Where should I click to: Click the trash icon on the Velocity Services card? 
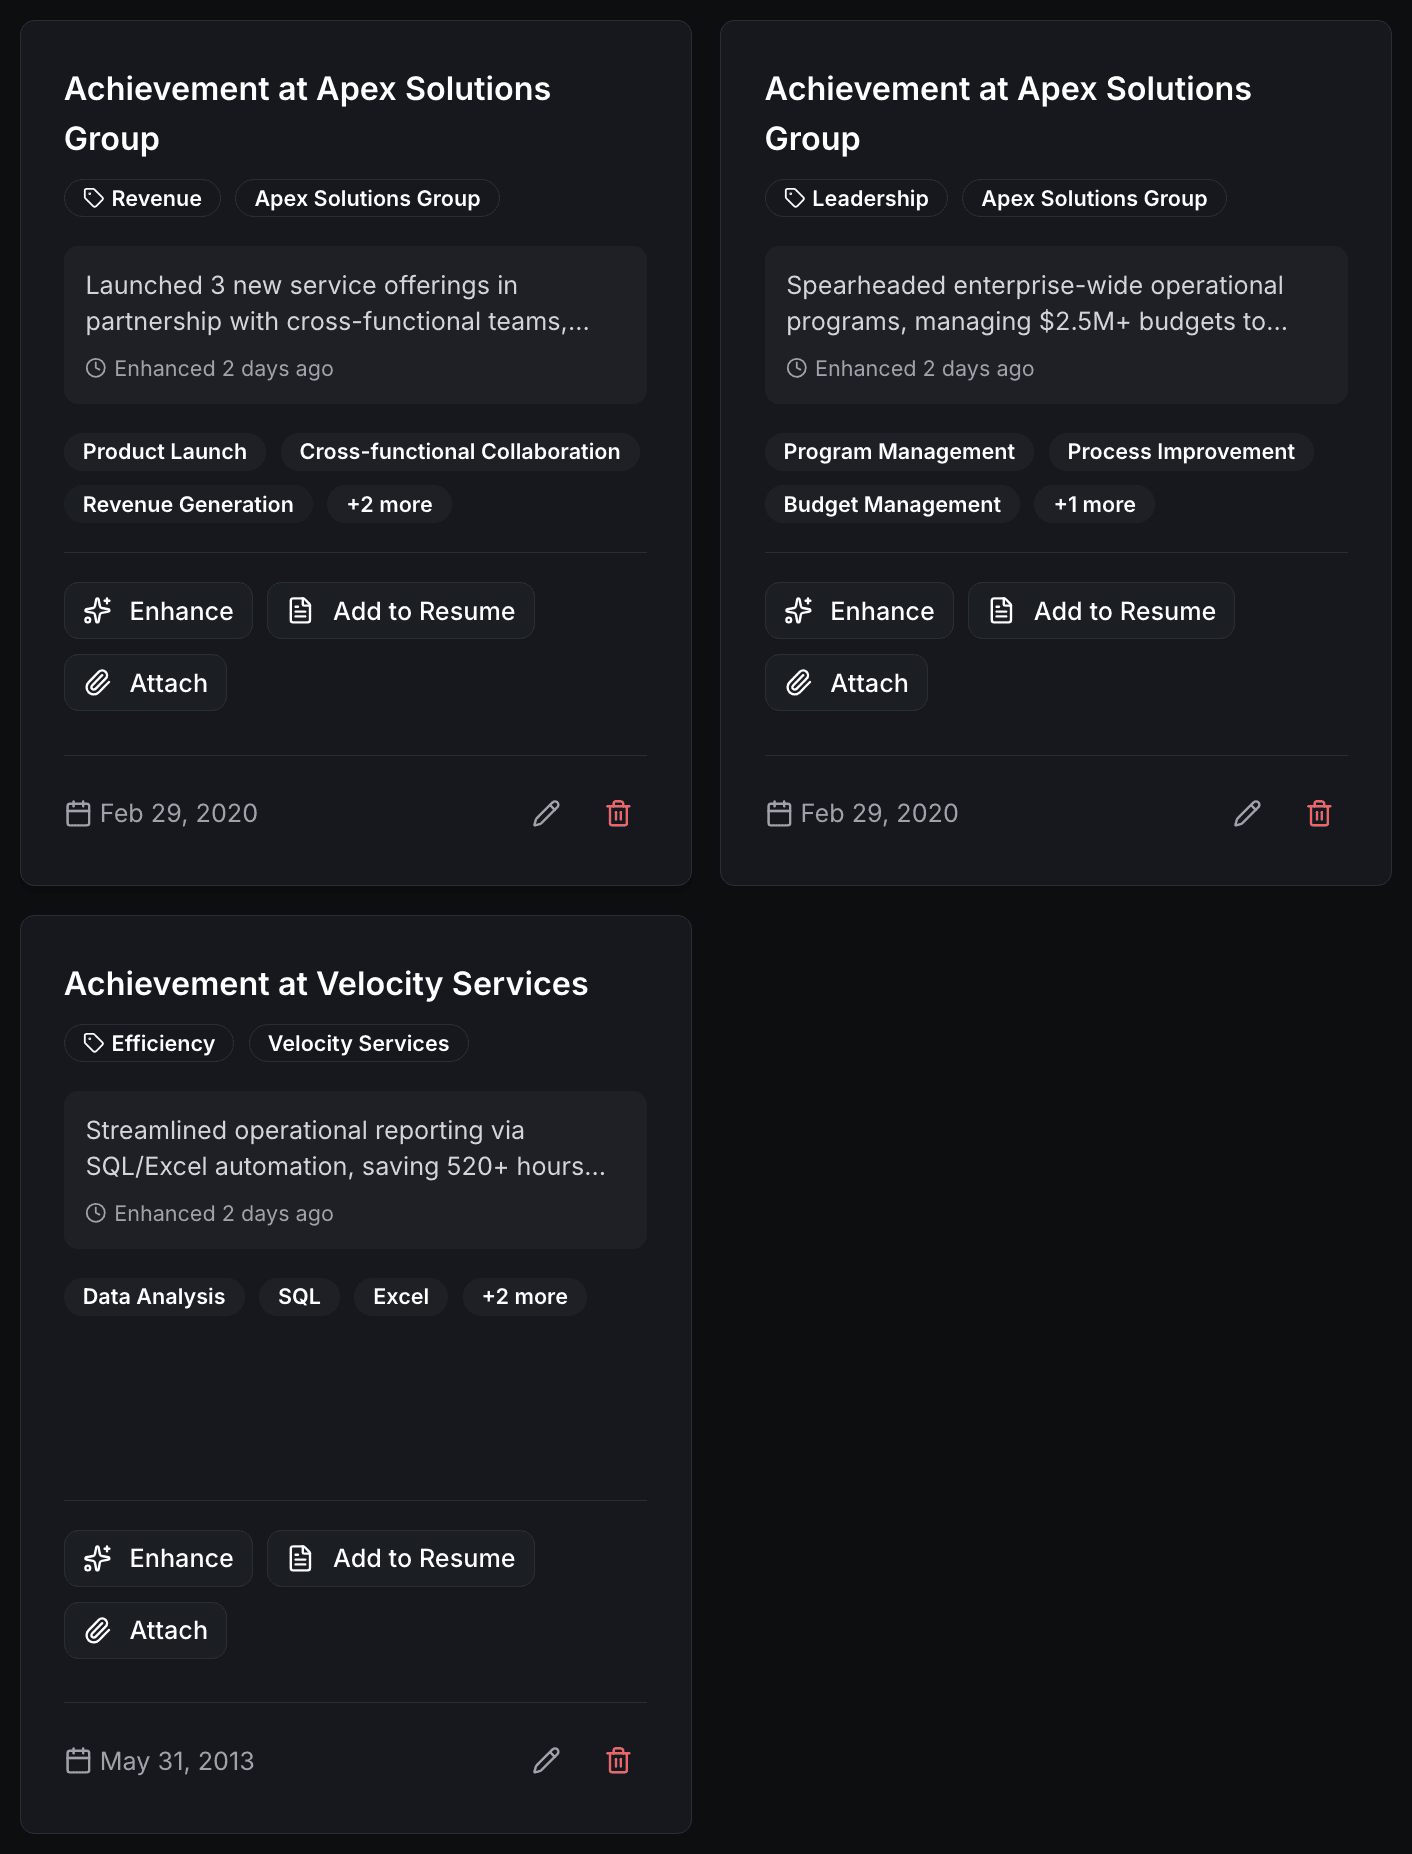coord(618,1761)
